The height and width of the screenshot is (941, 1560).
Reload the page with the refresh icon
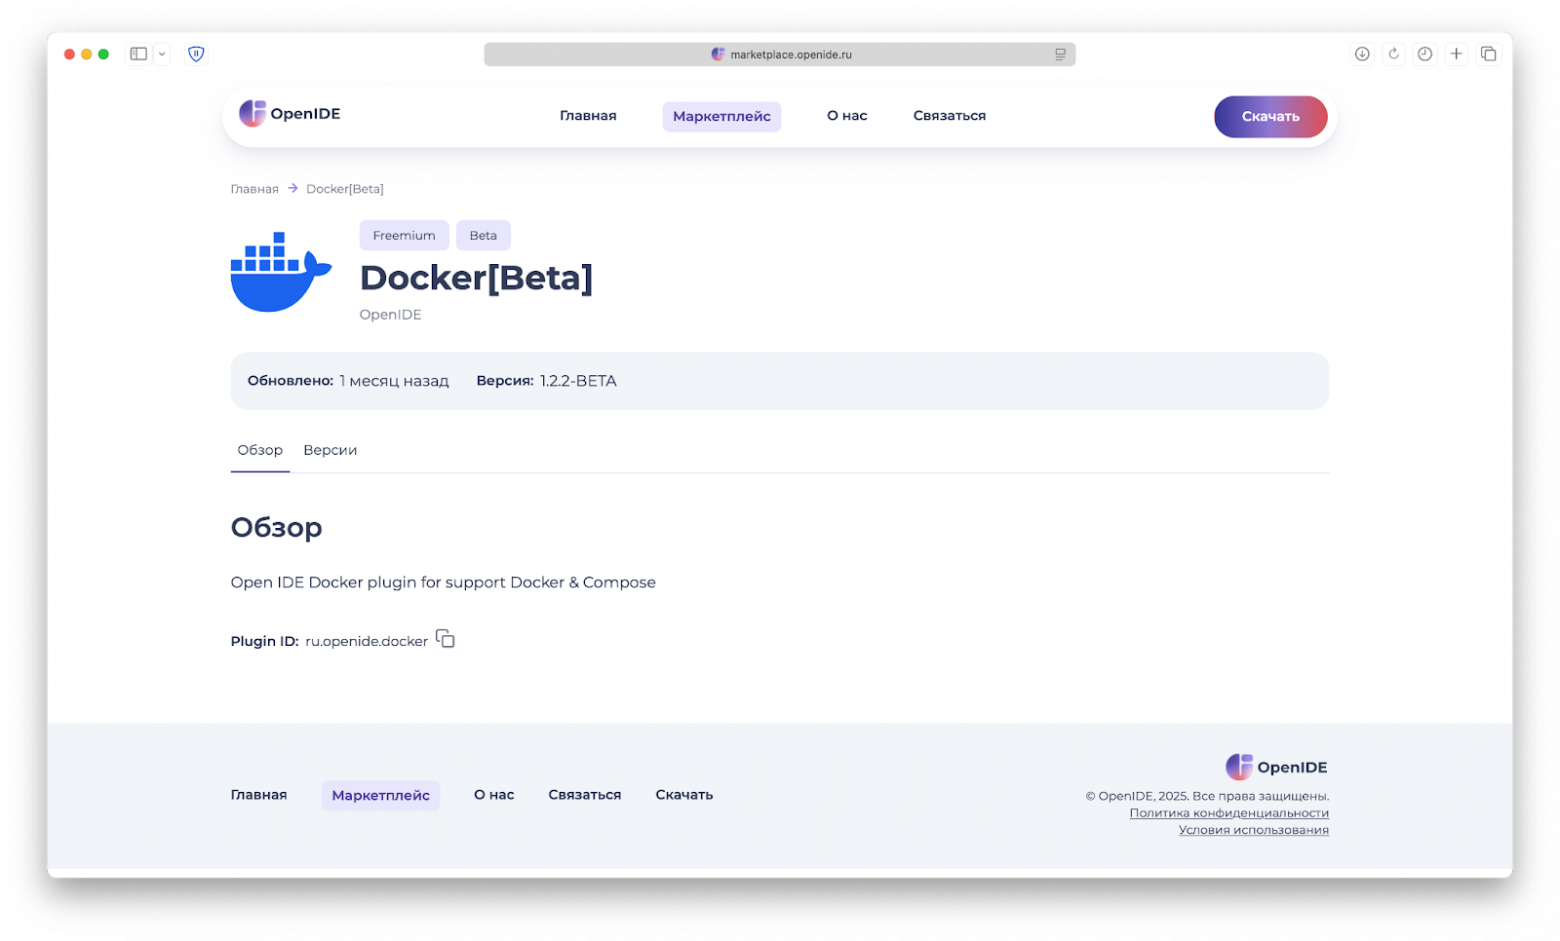[x=1393, y=54]
